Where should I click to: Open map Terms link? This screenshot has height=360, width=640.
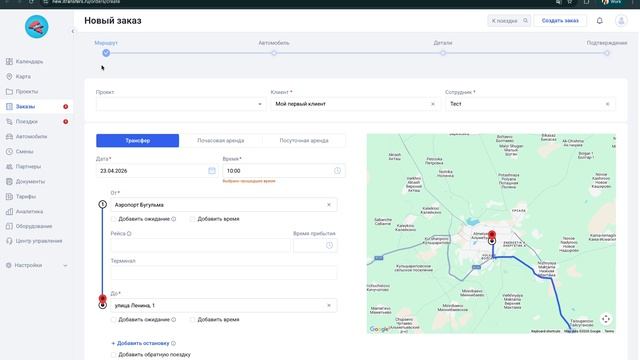[609, 331]
